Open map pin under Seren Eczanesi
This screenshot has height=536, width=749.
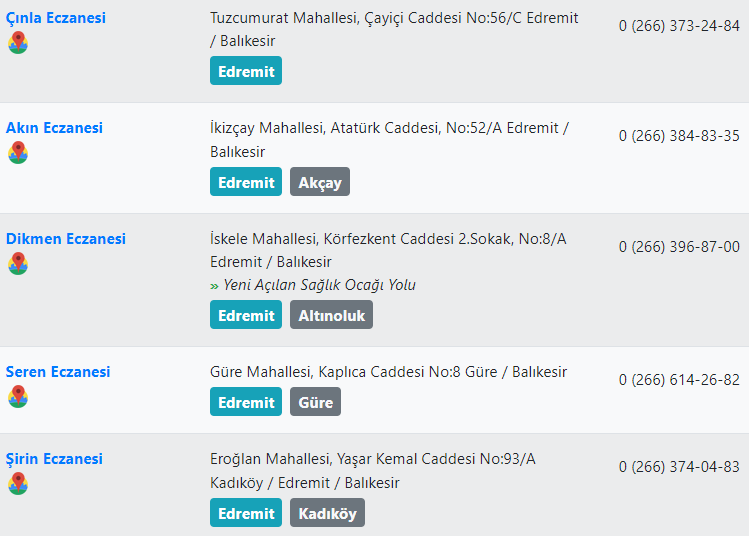18,397
